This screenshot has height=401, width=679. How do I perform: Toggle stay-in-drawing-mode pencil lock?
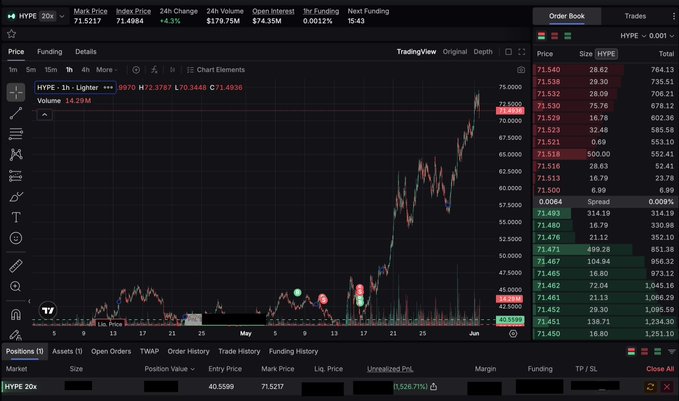pyautogui.click(x=16, y=334)
